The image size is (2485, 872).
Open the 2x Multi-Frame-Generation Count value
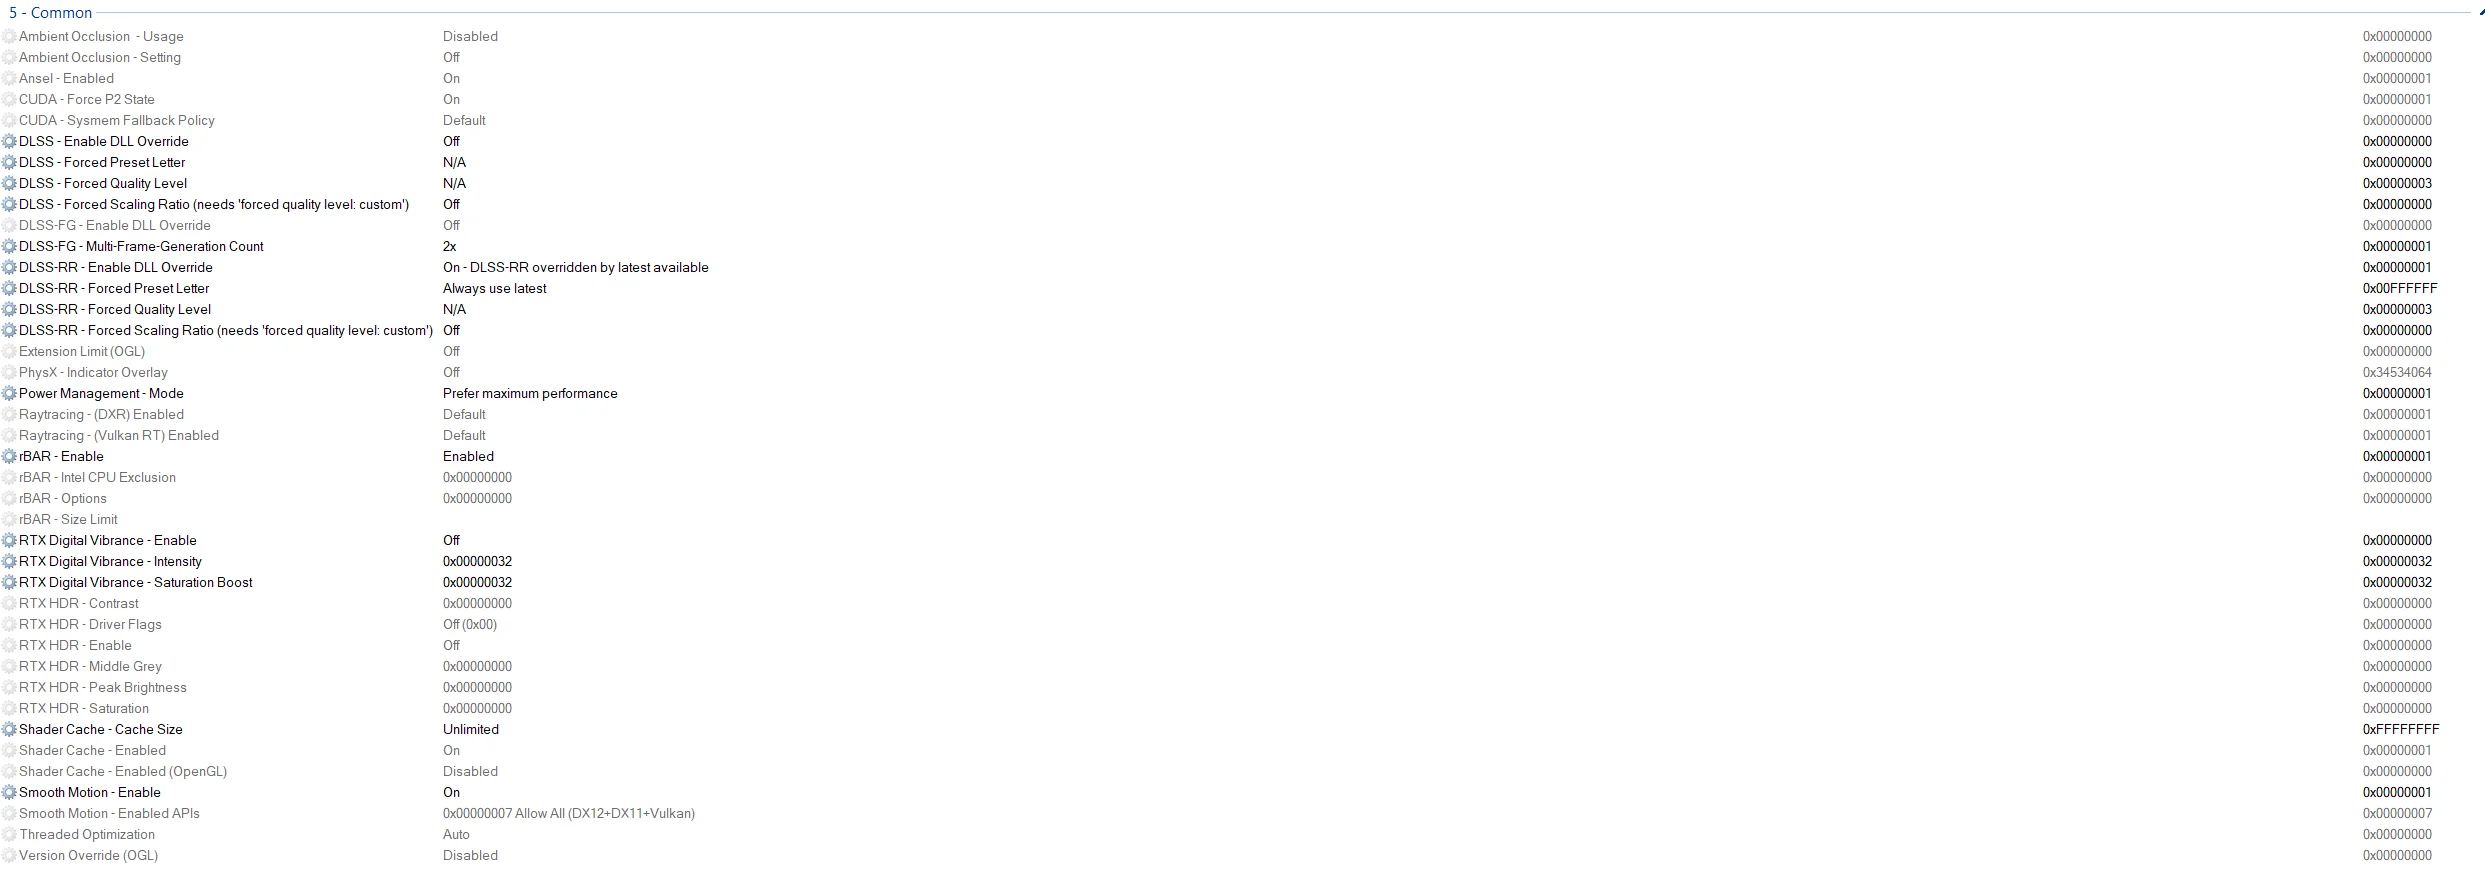click(450, 247)
